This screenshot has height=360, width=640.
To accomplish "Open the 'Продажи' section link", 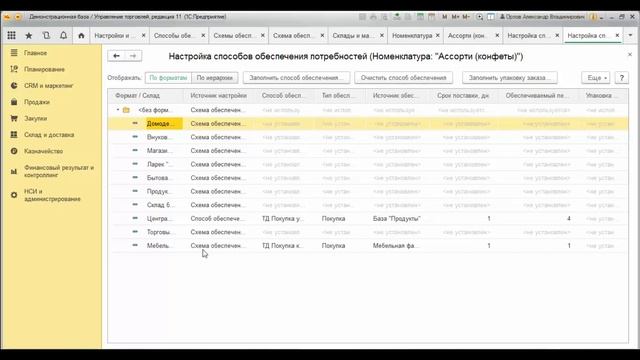I will [x=37, y=102].
